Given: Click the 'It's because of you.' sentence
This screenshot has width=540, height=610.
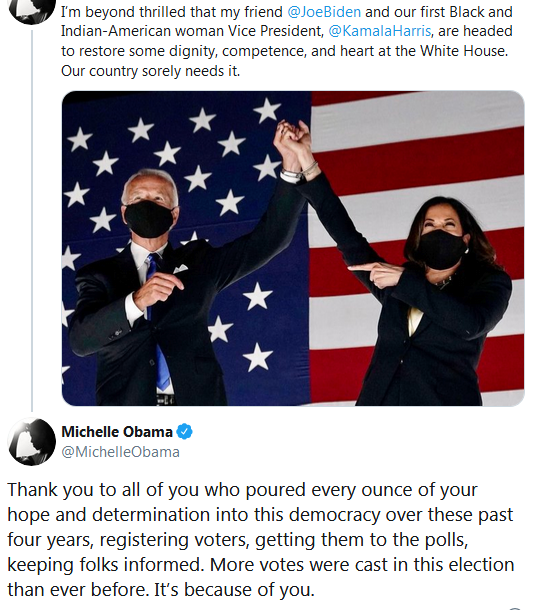Looking at the screenshot, I should pyautogui.click(x=235, y=590).
